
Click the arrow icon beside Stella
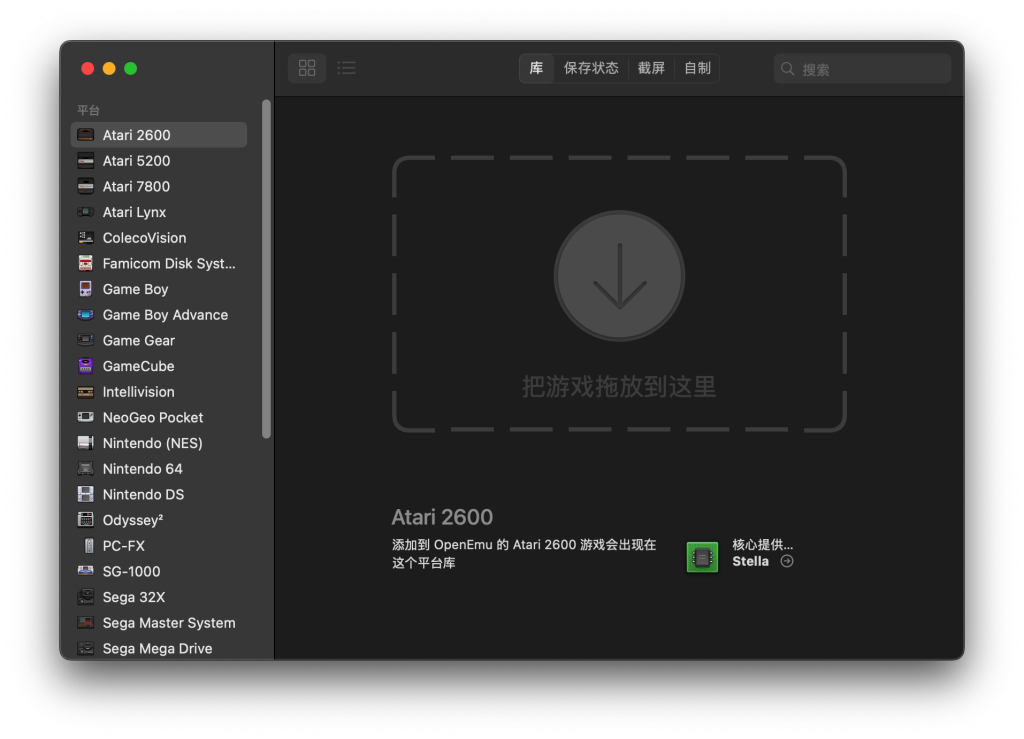point(787,561)
